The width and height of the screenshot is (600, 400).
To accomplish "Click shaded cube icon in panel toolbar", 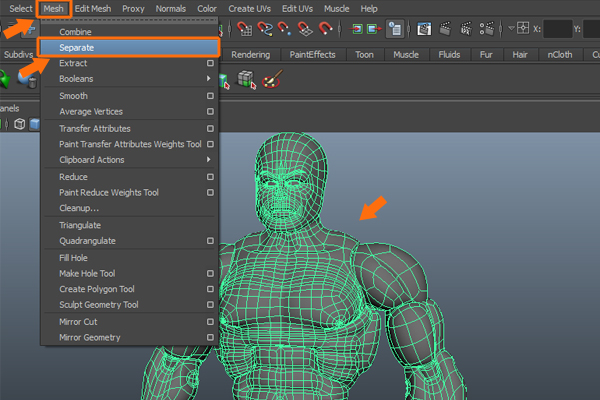I will (35, 124).
